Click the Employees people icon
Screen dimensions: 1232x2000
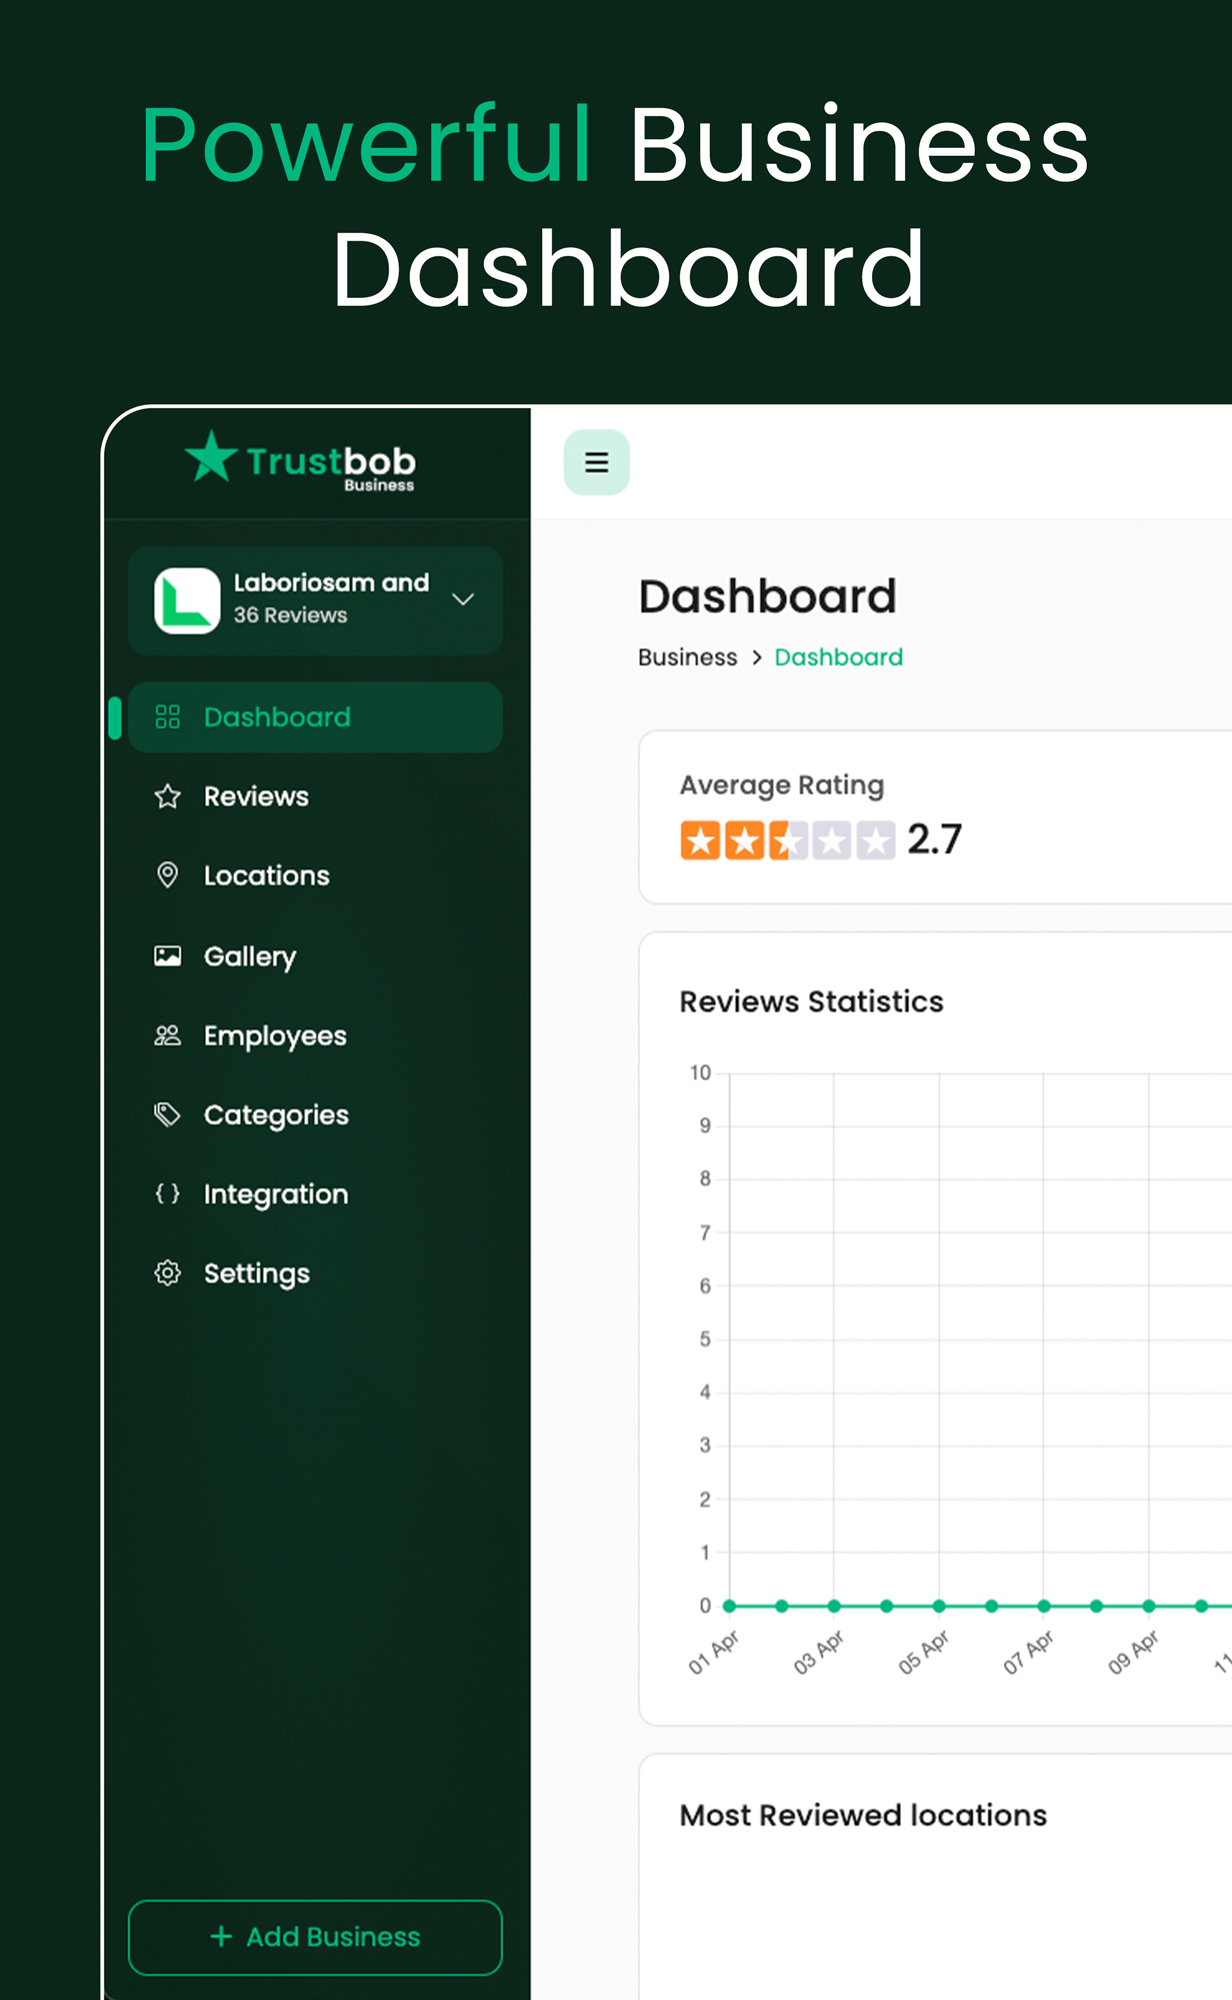point(168,1035)
